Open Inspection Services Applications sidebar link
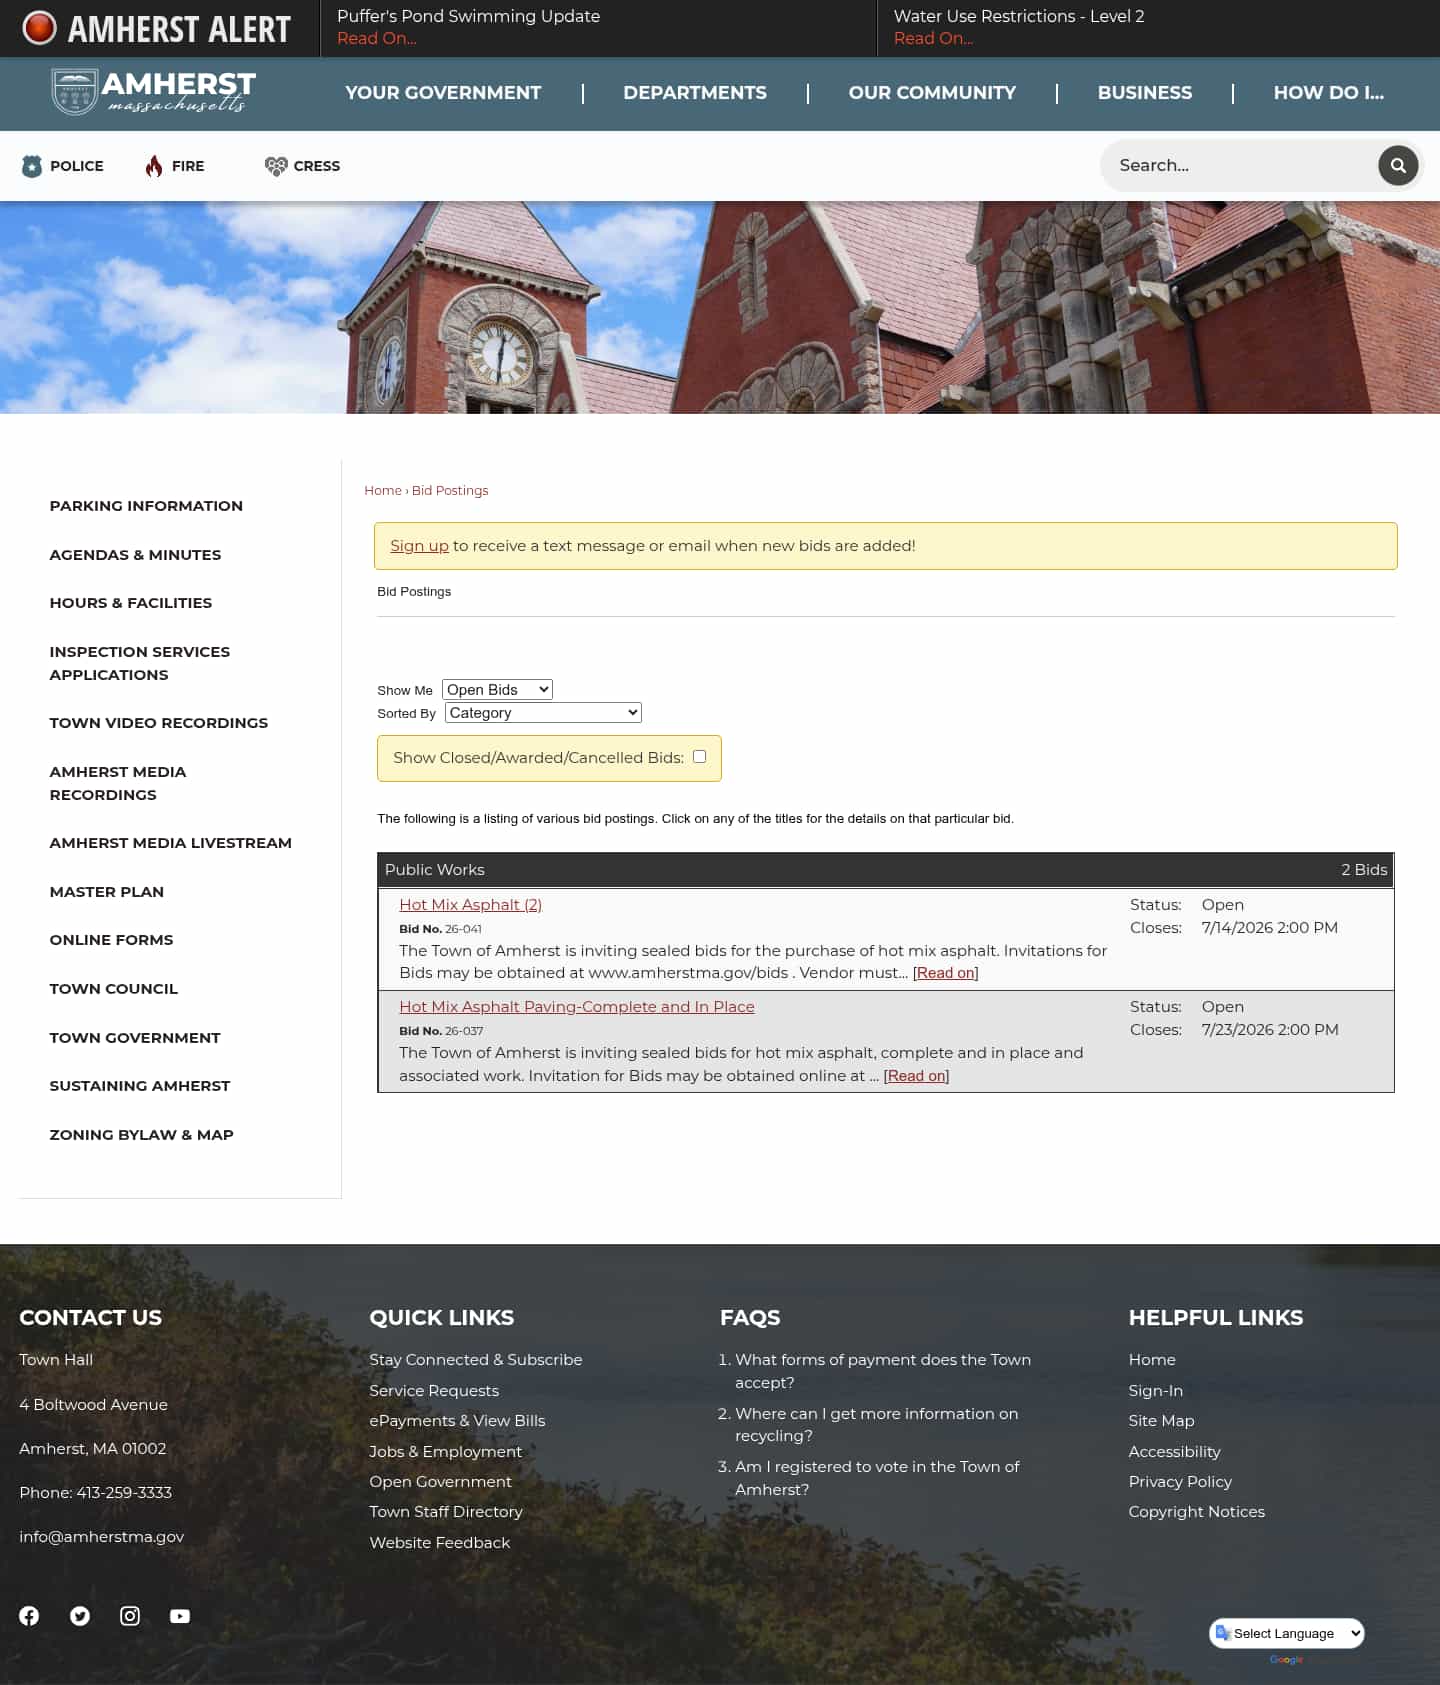The width and height of the screenshot is (1440, 1685). click(140, 663)
